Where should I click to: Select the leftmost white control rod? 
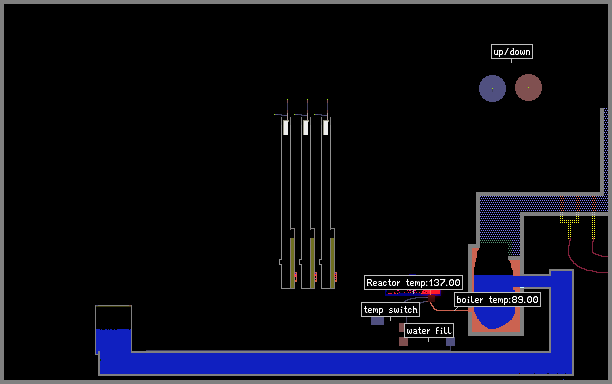pyautogui.click(x=286, y=127)
